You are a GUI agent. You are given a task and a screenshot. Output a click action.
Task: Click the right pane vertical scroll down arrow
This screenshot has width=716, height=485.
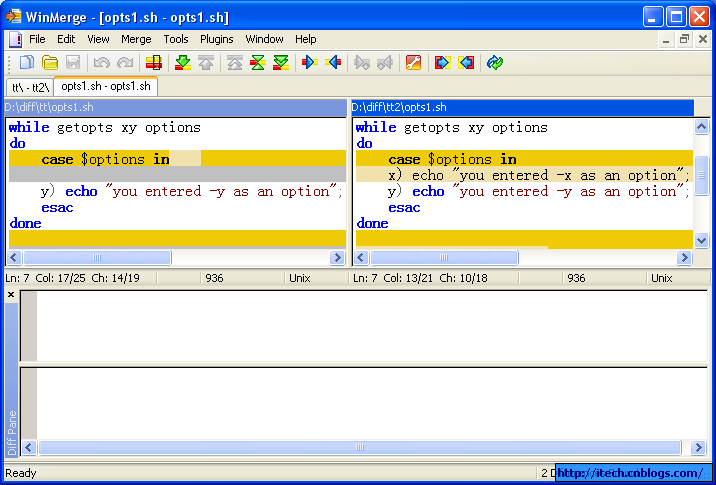pyautogui.click(x=701, y=240)
